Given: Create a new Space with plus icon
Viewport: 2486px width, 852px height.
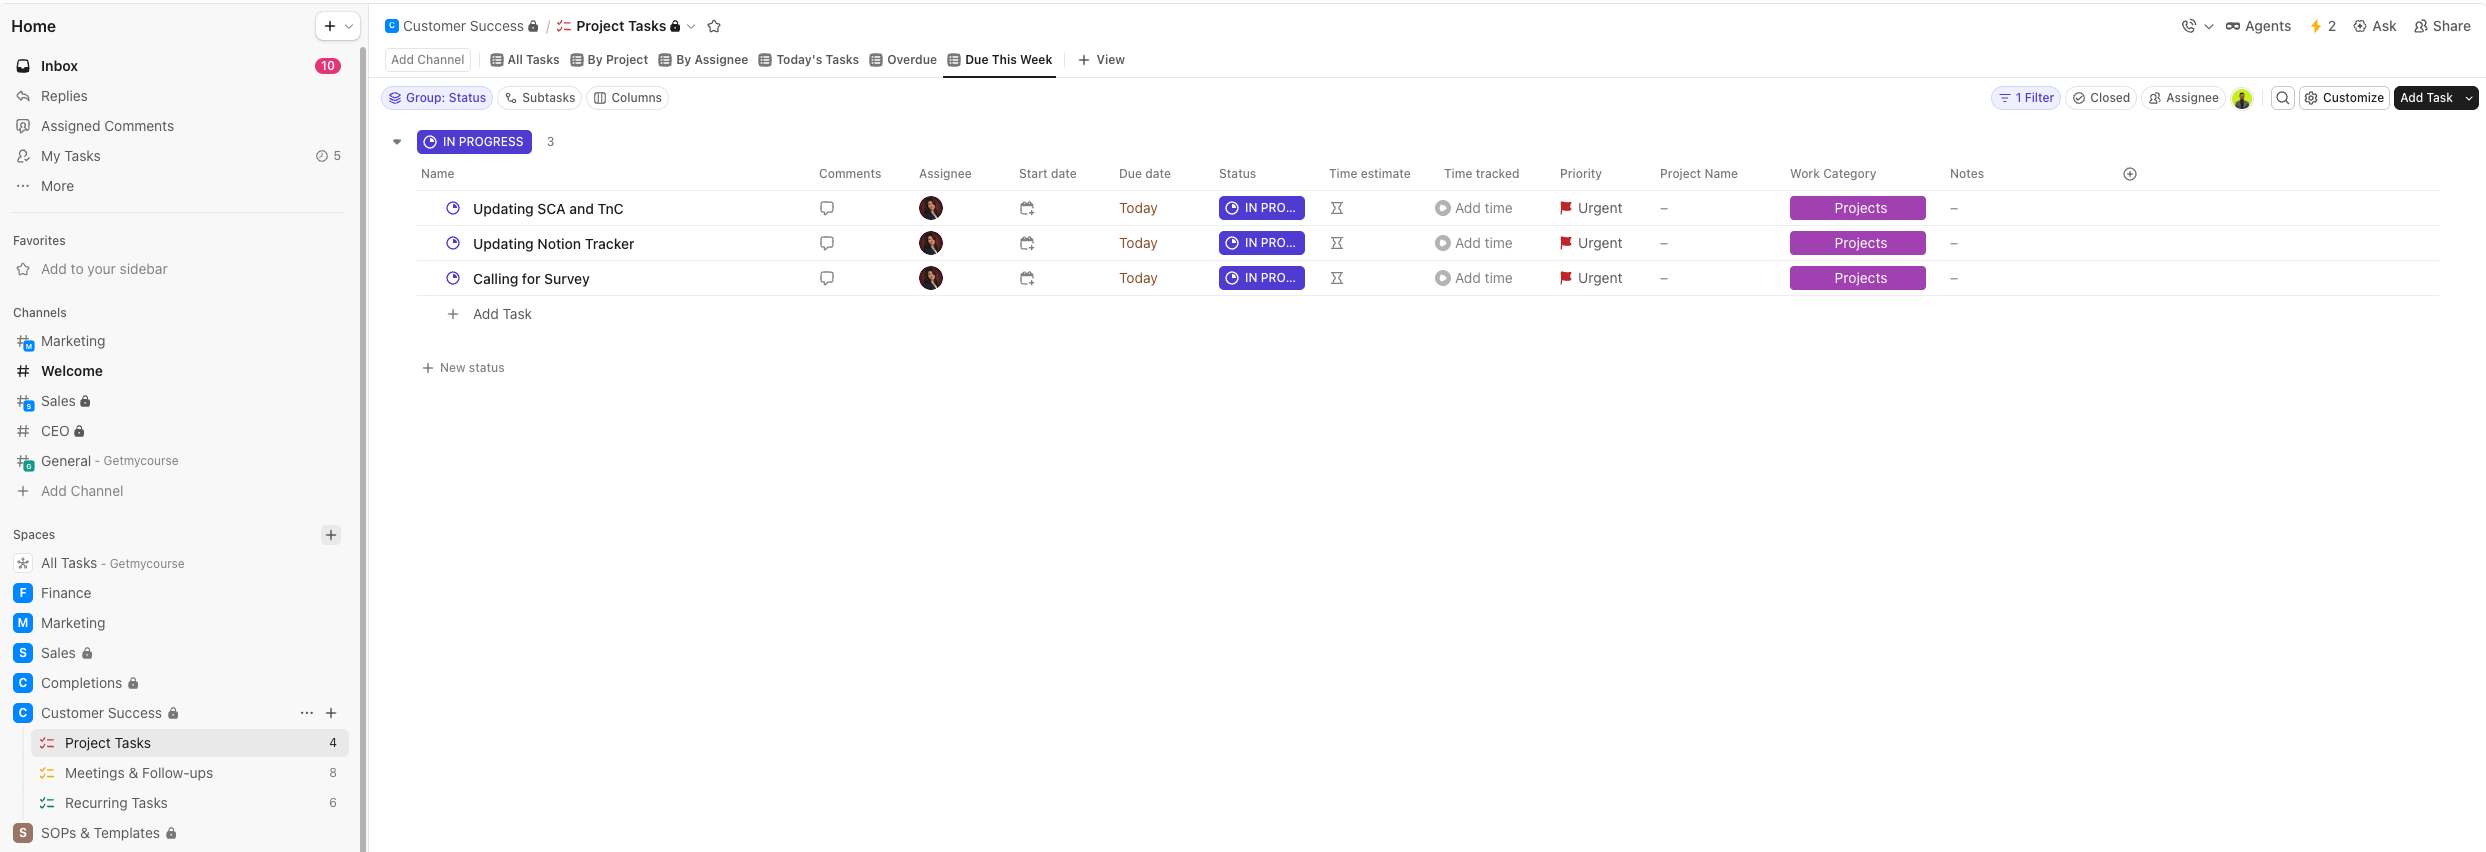Looking at the screenshot, I should pos(331,535).
